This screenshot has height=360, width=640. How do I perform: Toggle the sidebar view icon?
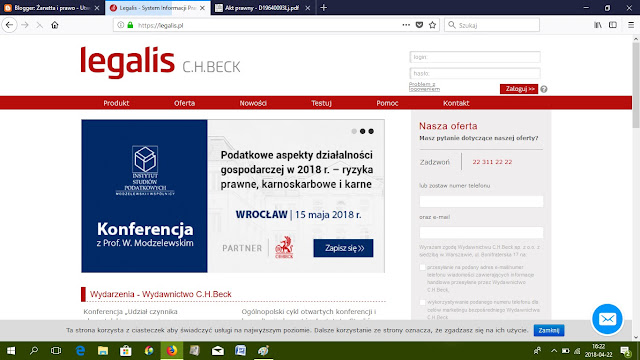613,25
